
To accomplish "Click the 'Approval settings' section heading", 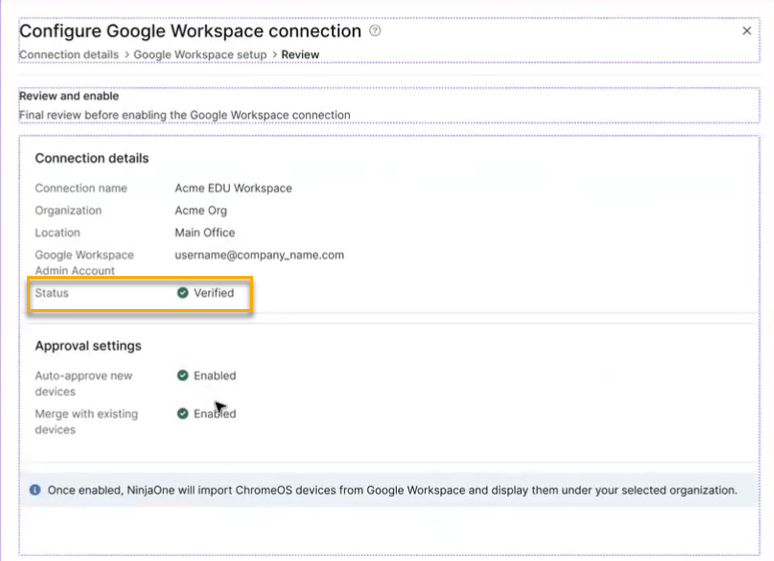I will coord(88,346).
